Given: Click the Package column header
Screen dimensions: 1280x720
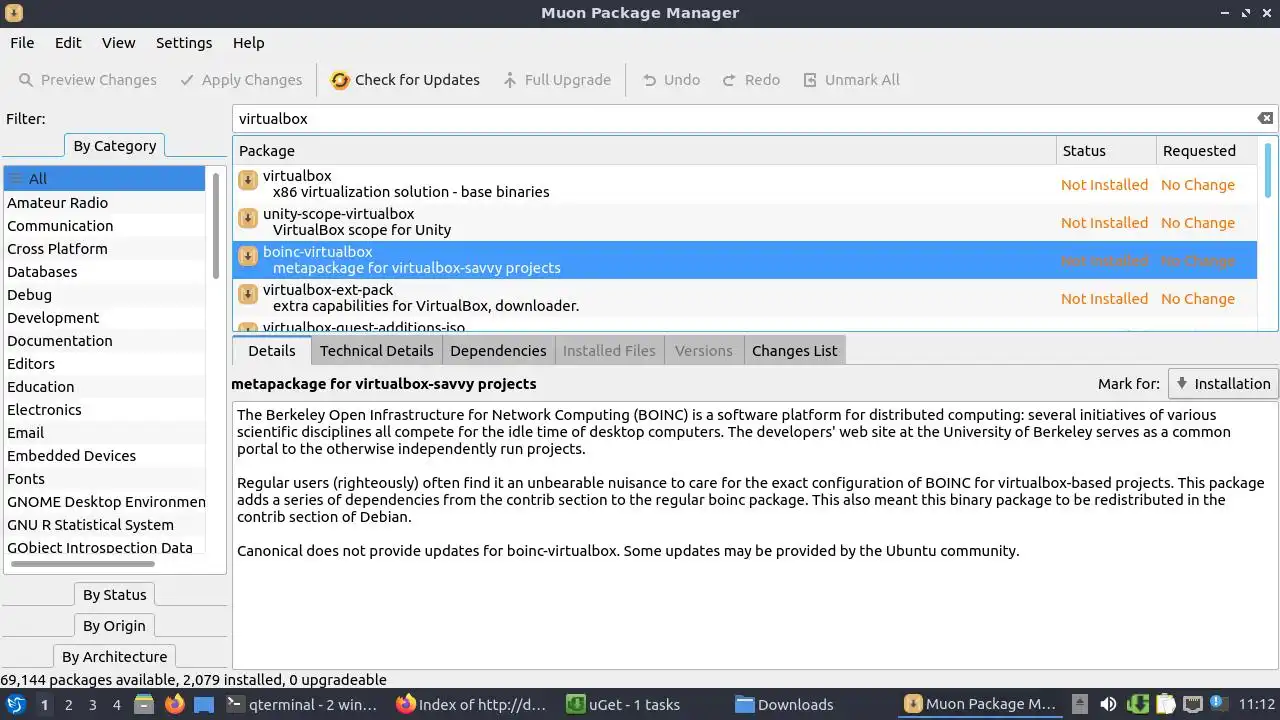Looking at the screenshot, I should coord(644,151).
